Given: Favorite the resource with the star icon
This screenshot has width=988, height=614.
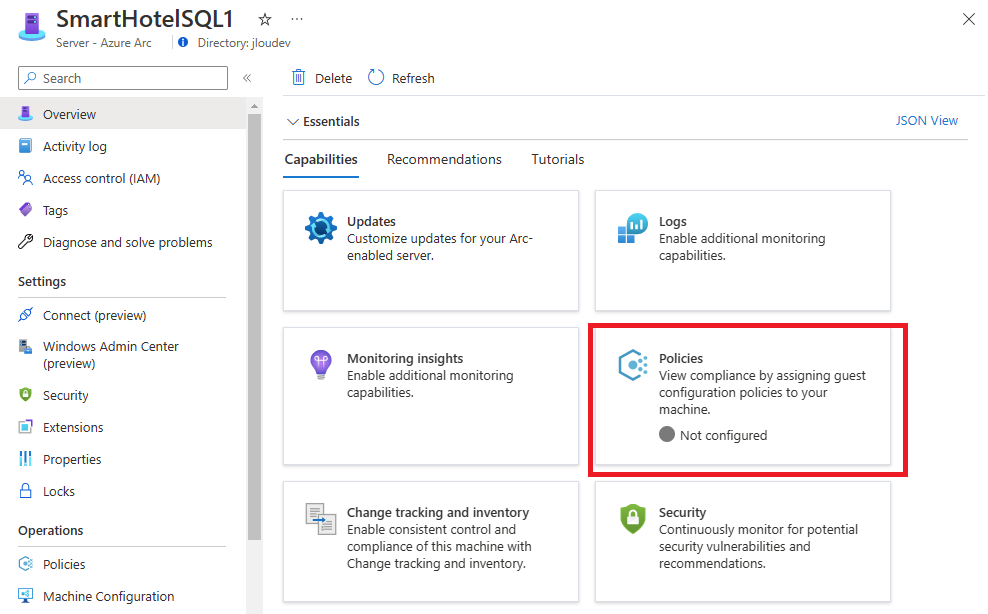Looking at the screenshot, I should tap(265, 20).
